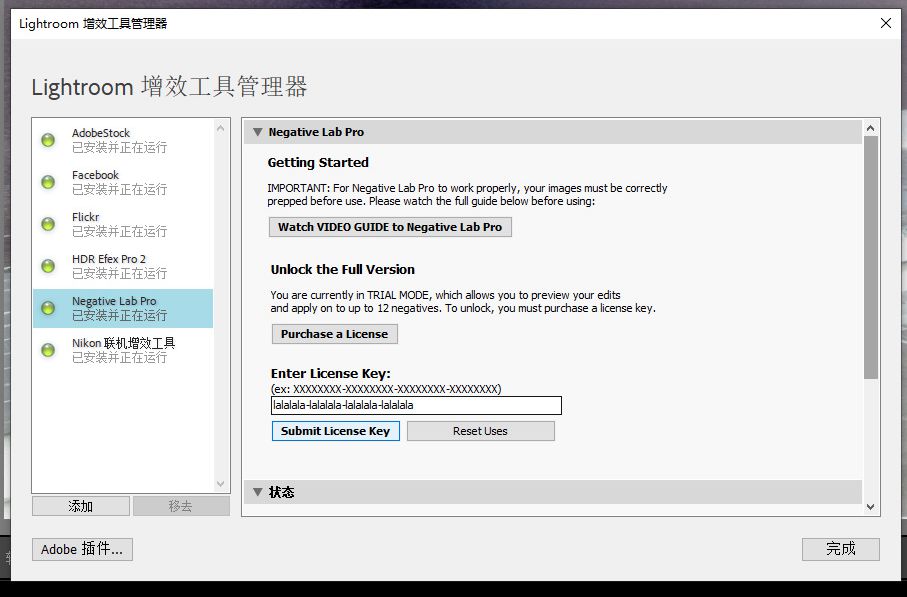The image size is (907, 597).
Task: Select the AdobeStock plugin in the list
Action: click(x=123, y=140)
